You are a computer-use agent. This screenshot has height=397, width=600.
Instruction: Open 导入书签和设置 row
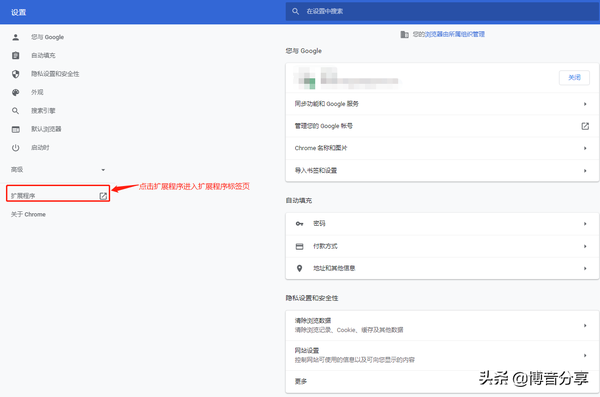442,170
